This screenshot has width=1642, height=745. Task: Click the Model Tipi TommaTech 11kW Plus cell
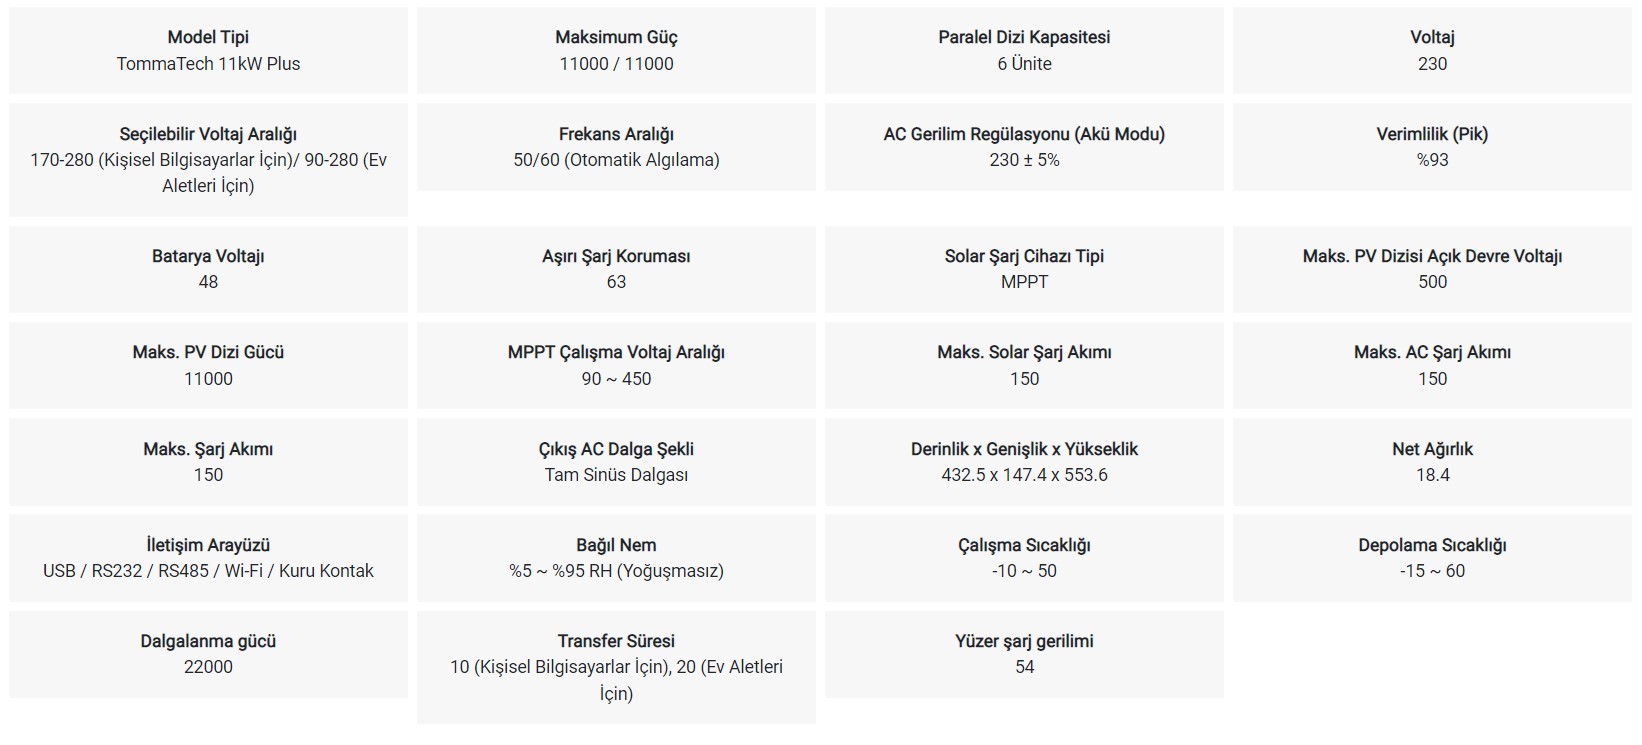coord(208,51)
